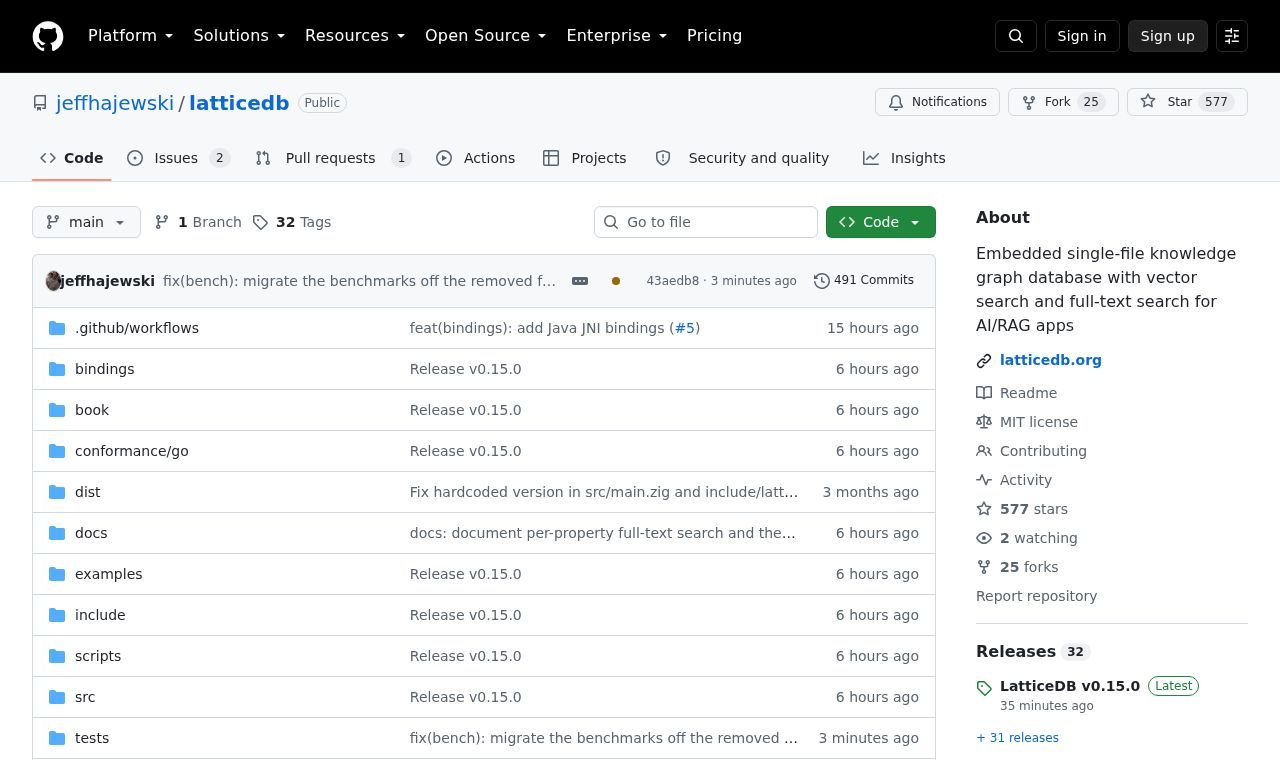
Task: Open the LatticeDB v0.15.0 release
Action: [1070, 686]
